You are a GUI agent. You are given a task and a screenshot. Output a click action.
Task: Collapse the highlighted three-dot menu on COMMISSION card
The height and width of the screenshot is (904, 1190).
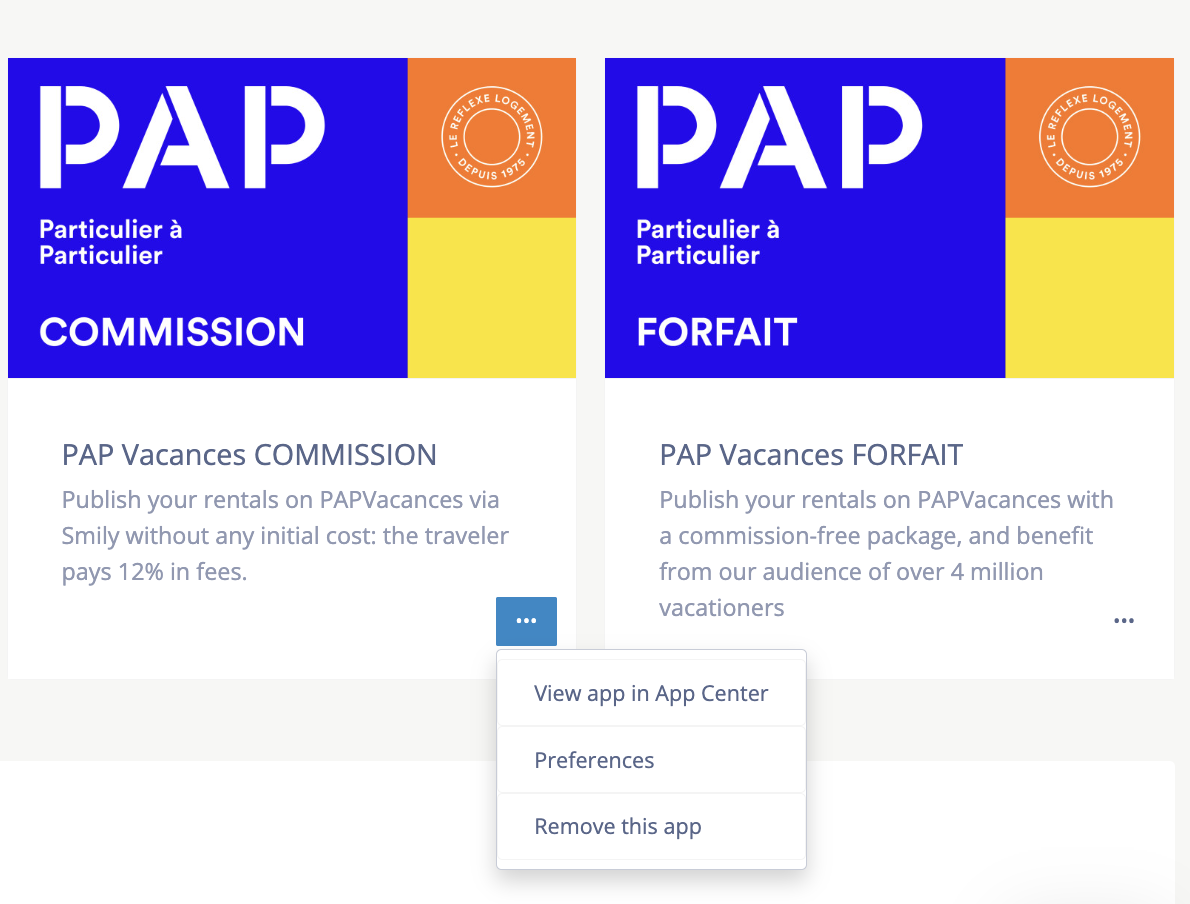pos(526,621)
